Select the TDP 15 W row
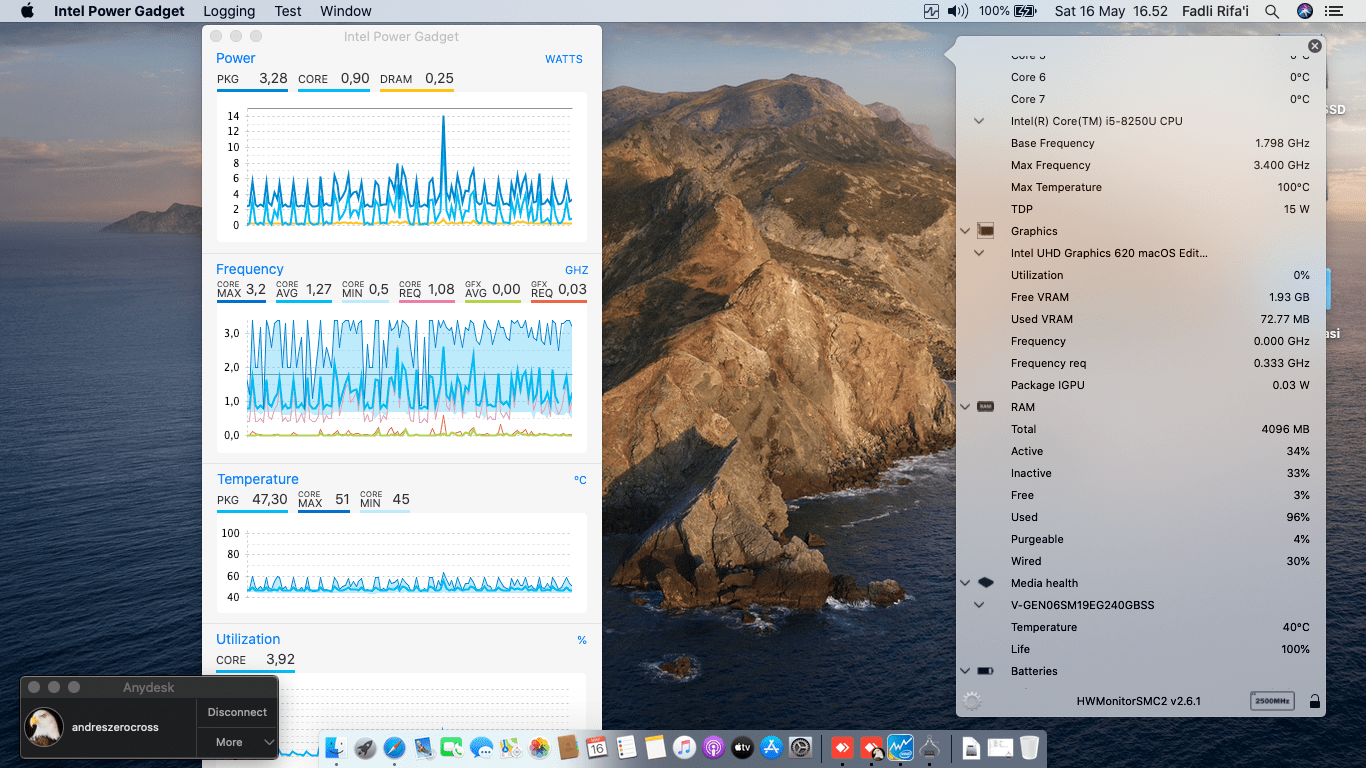The height and width of the screenshot is (768, 1366). [x=1141, y=209]
